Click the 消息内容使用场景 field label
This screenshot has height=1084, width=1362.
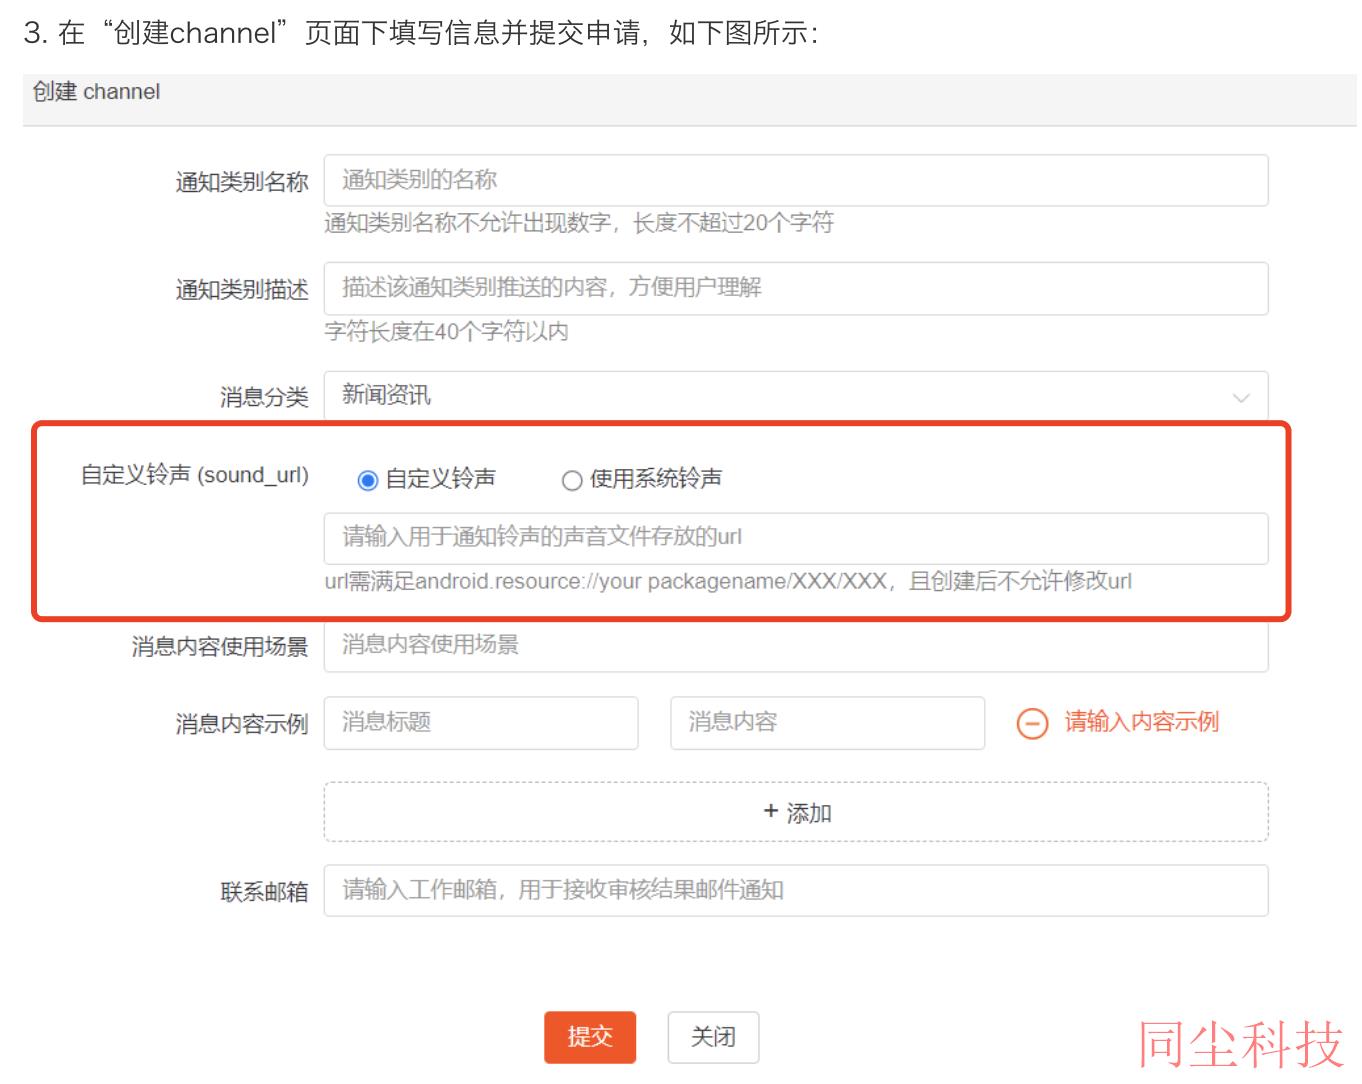coord(220,647)
